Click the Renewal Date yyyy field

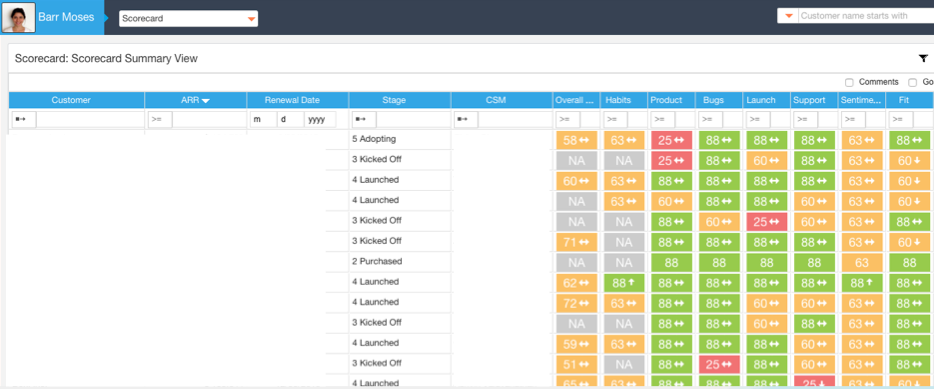point(320,120)
